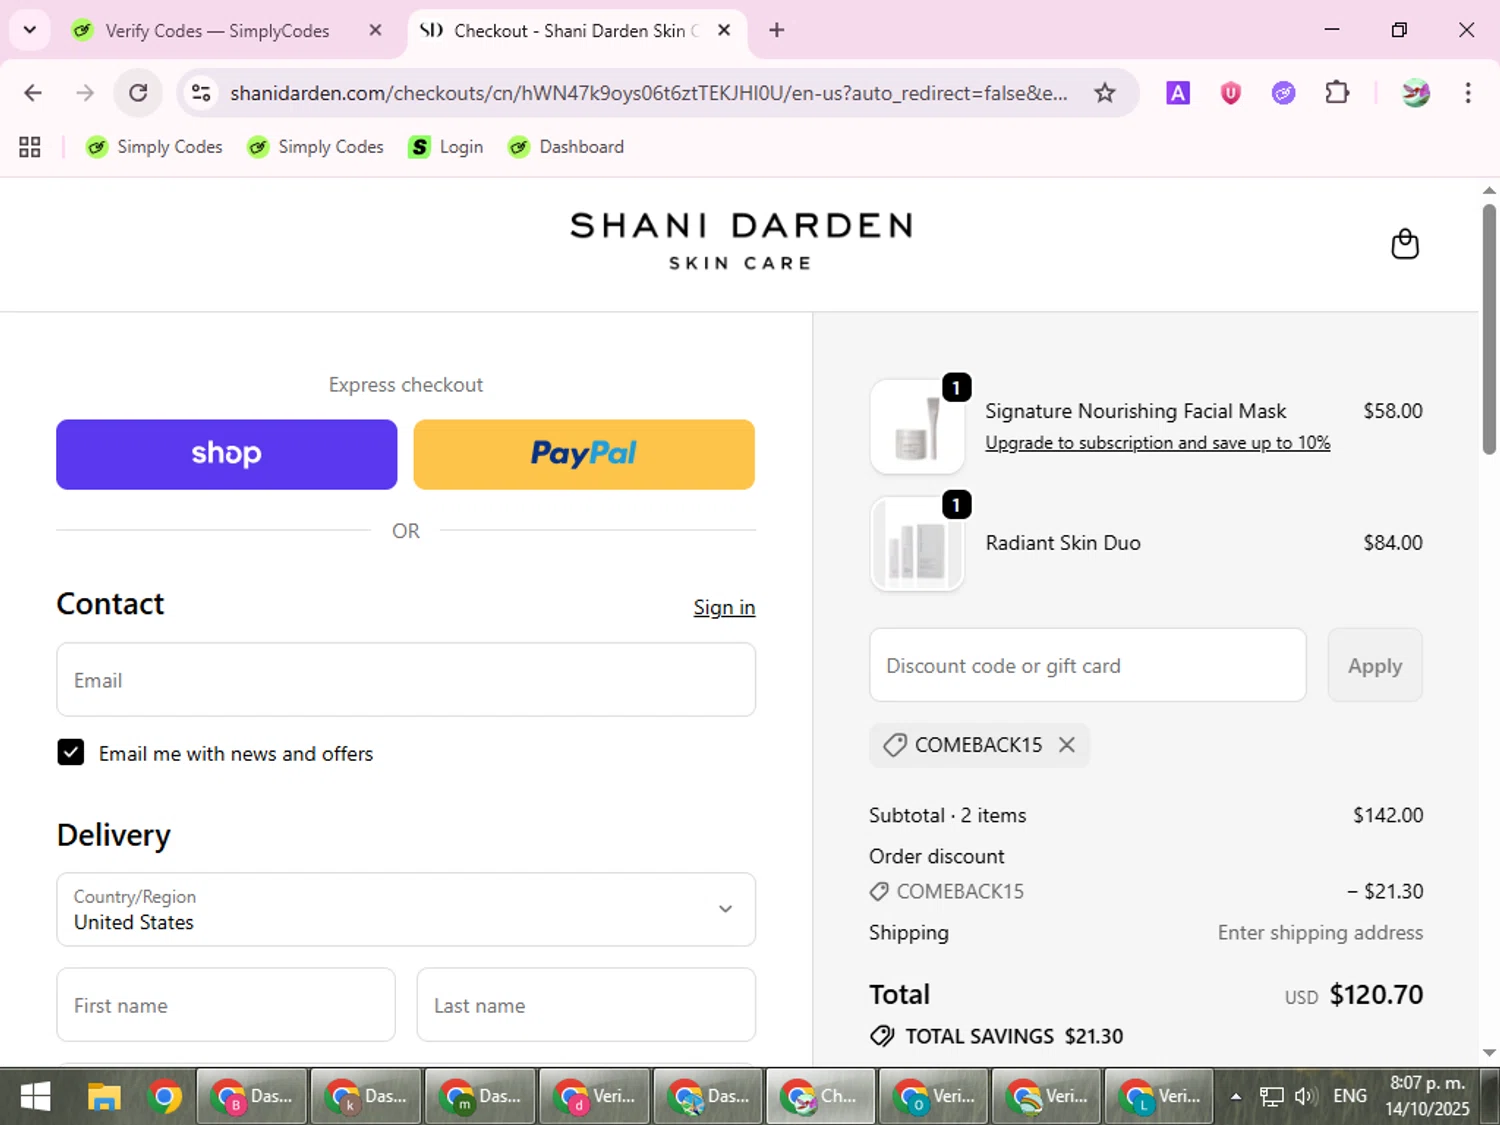This screenshot has height=1125, width=1500.
Task: Open the pinned Chrome taskbar icon
Action: coord(165,1097)
